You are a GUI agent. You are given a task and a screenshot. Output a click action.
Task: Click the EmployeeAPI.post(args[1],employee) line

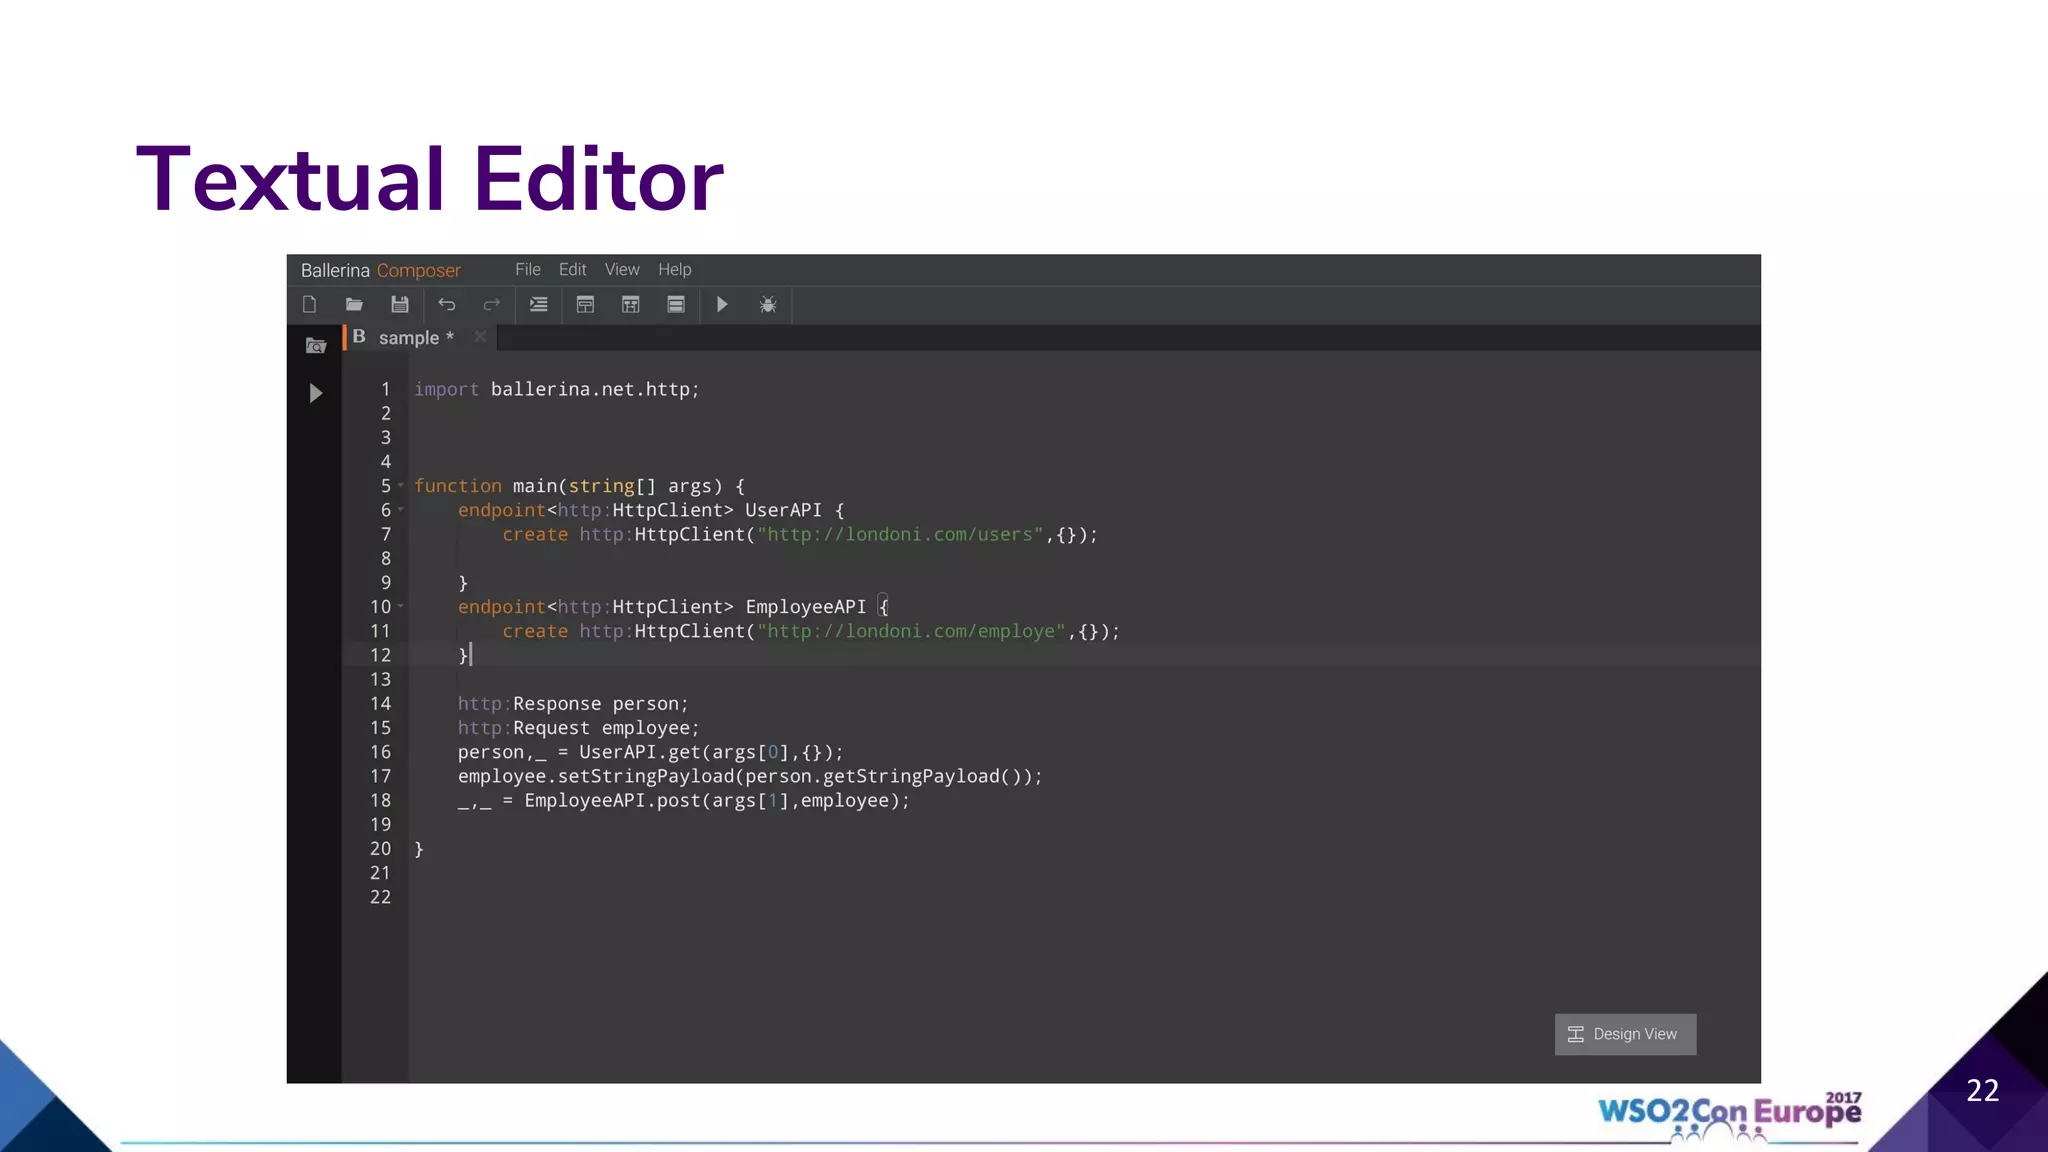pyautogui.click(x=684, y=801)
